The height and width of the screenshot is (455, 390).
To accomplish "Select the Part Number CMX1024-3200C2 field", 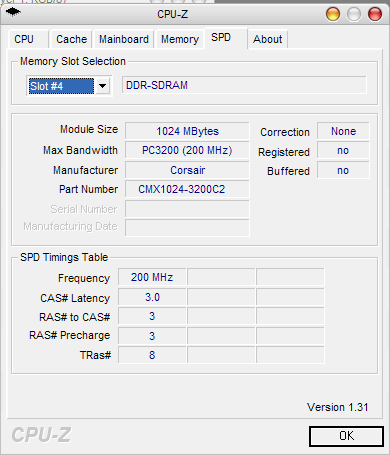I will tap(187, 189).
